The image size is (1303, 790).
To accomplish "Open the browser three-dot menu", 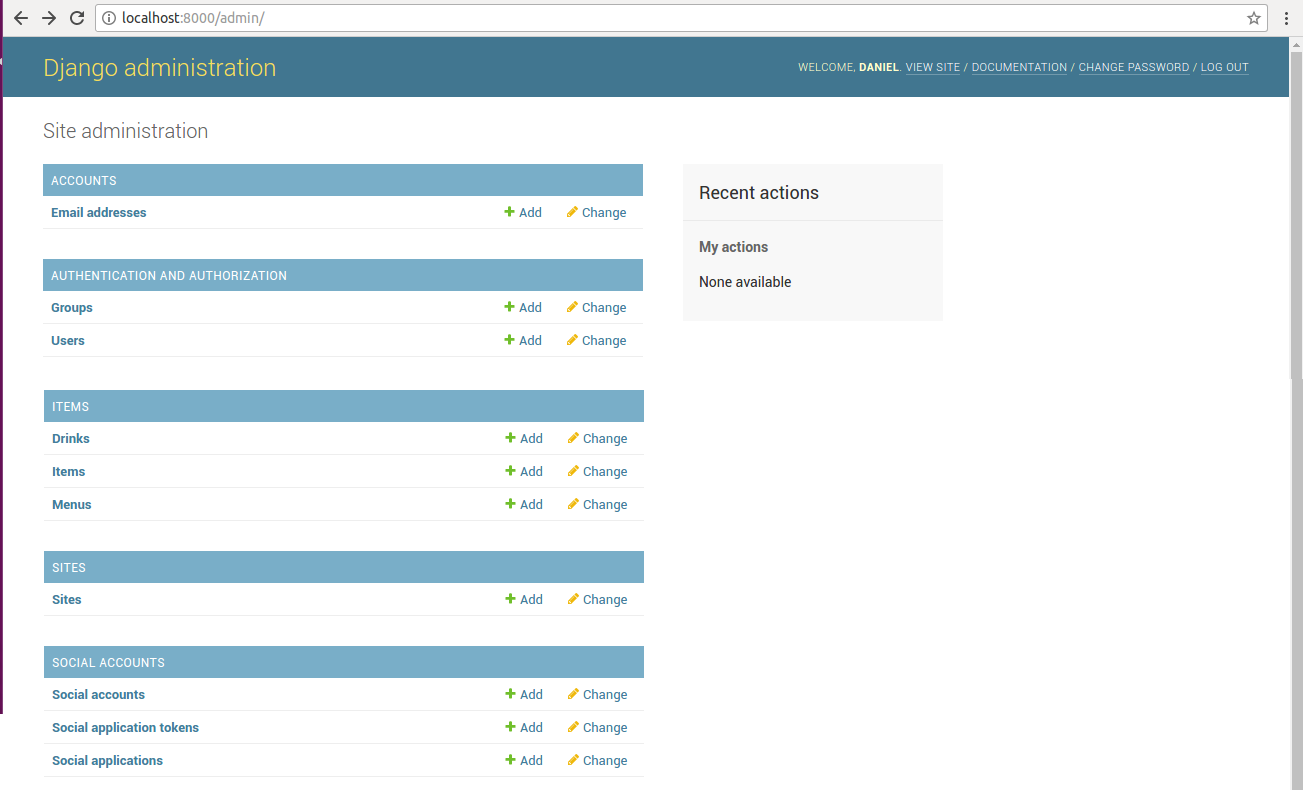I will (x=1286, y=18).
